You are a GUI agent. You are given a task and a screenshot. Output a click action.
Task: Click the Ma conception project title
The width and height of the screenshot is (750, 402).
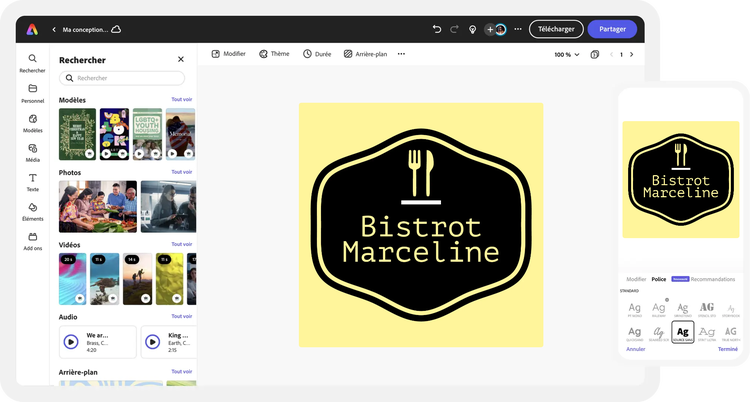tap(85, 30)
